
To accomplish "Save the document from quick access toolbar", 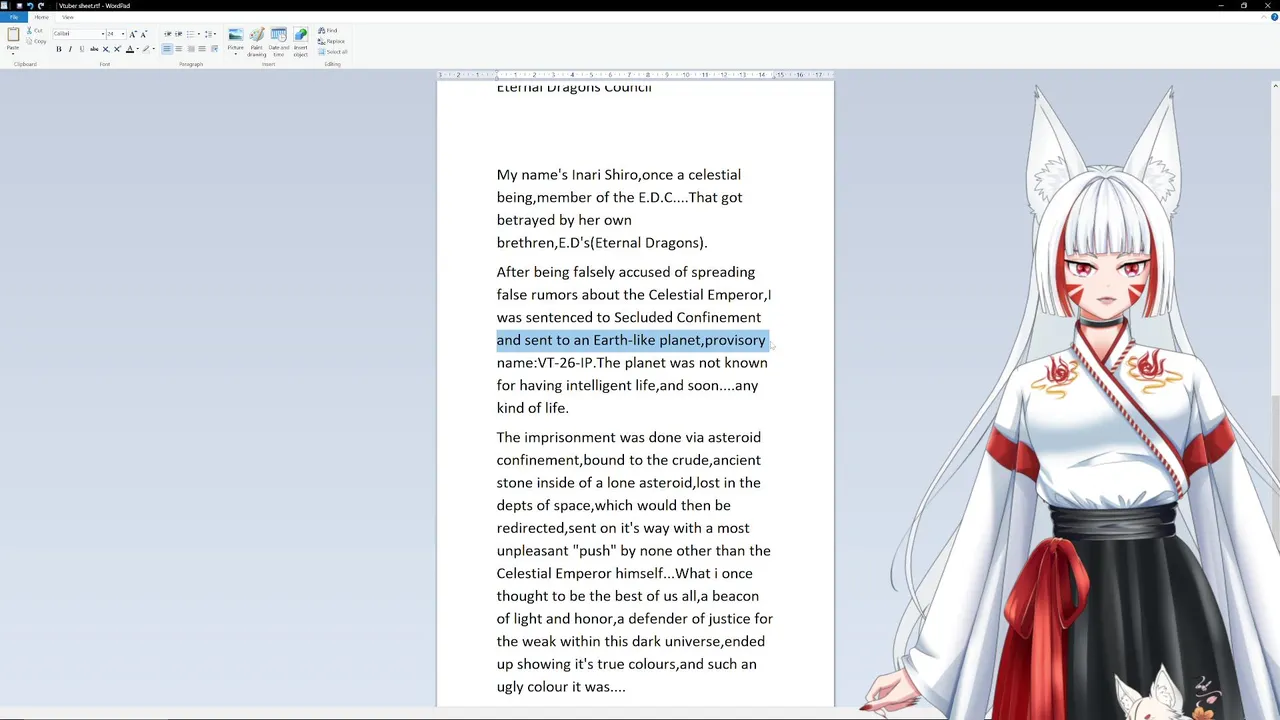I will click(18, 5).
